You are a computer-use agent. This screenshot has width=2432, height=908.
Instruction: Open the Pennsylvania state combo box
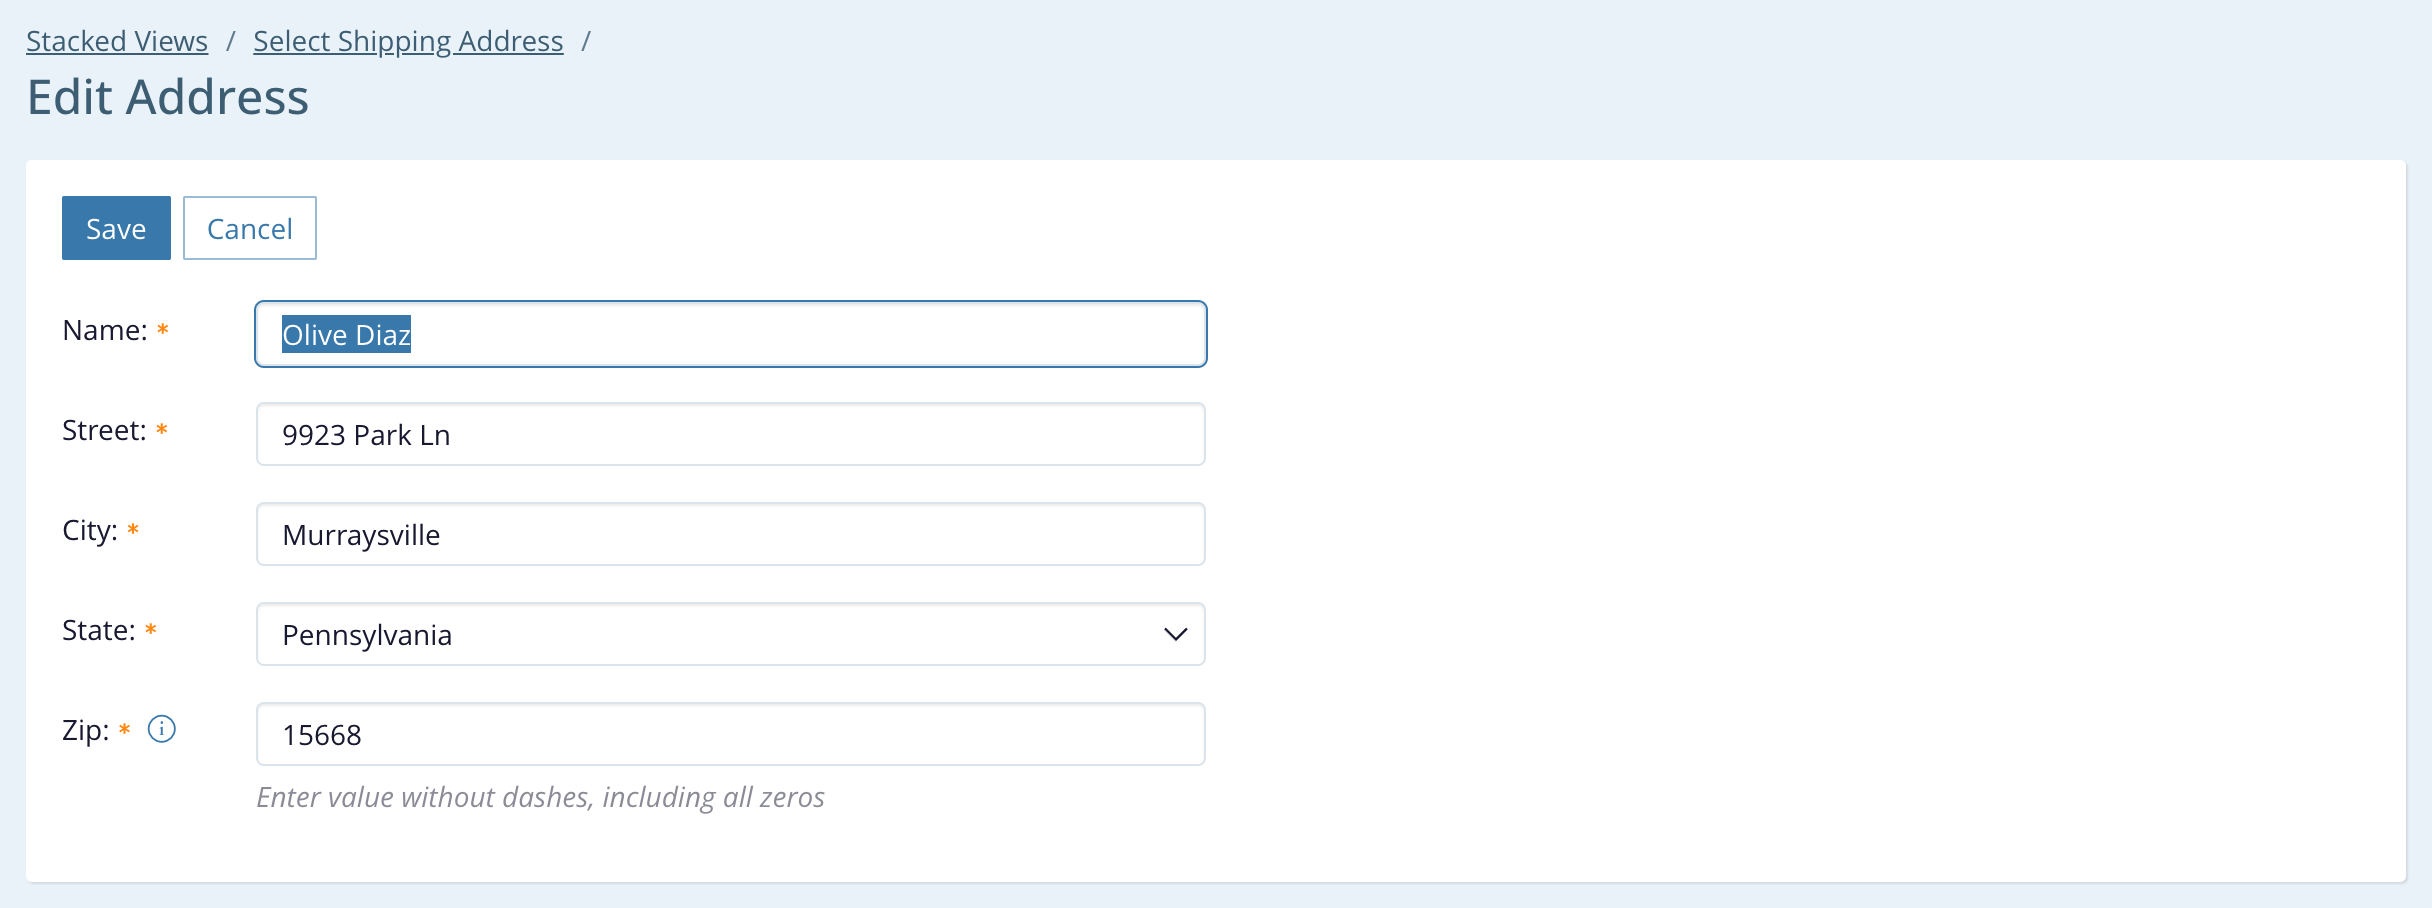coord(730,634)
